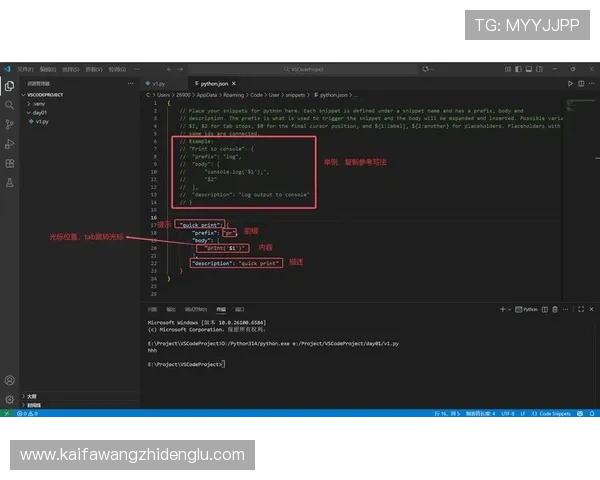Open the Explorer view in activity bar
Viewport: 600px width, 480px height.
tap(10, 86)
